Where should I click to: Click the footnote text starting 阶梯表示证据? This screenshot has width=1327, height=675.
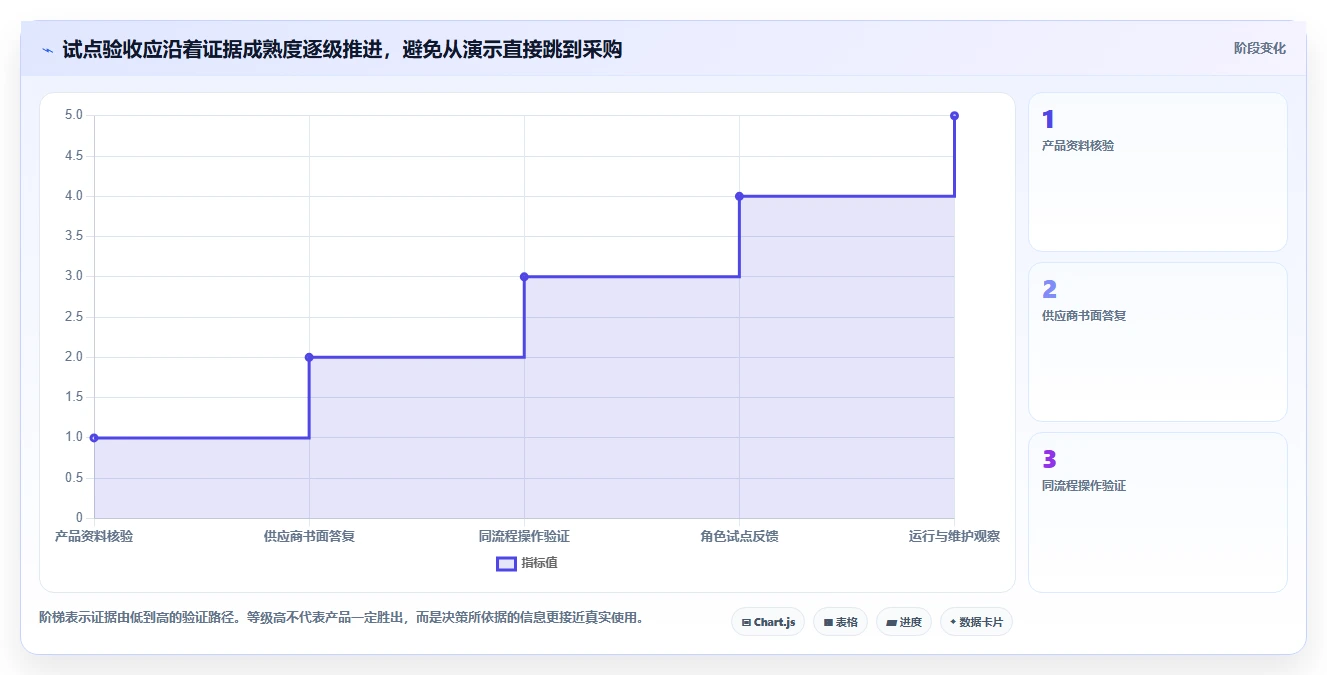point(341,617)
